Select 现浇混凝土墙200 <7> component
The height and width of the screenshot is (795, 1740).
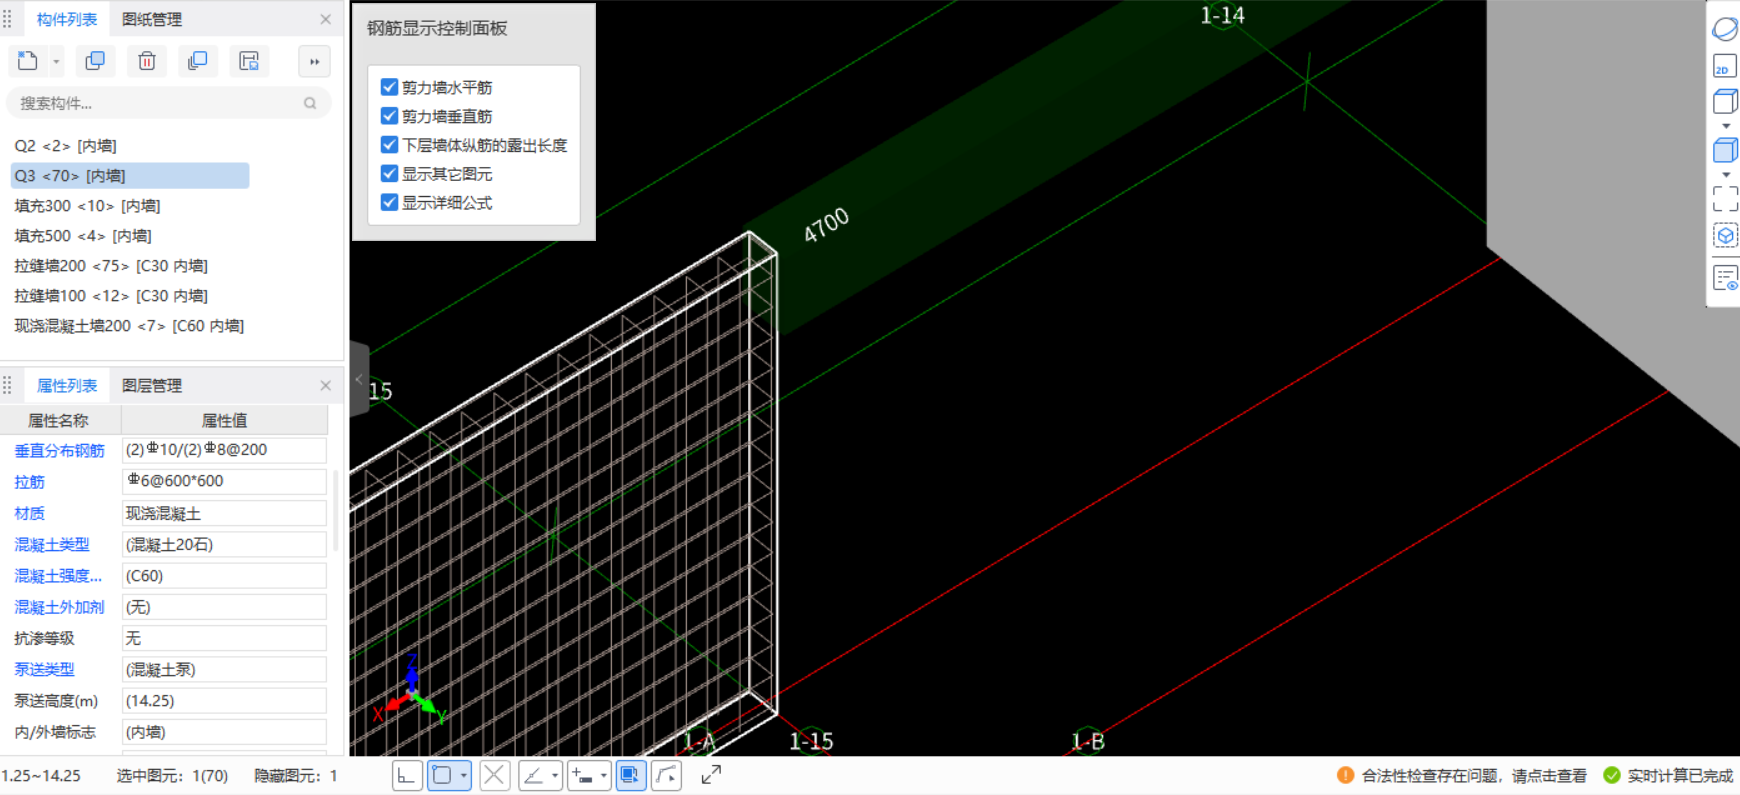pyautogui.click(x=129, y=326)
